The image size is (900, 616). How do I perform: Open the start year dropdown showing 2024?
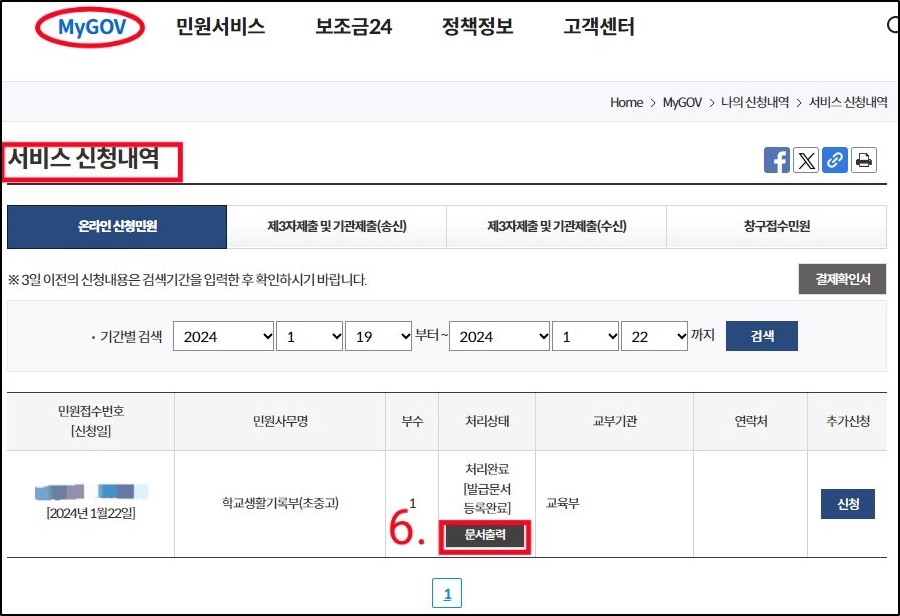223,336
